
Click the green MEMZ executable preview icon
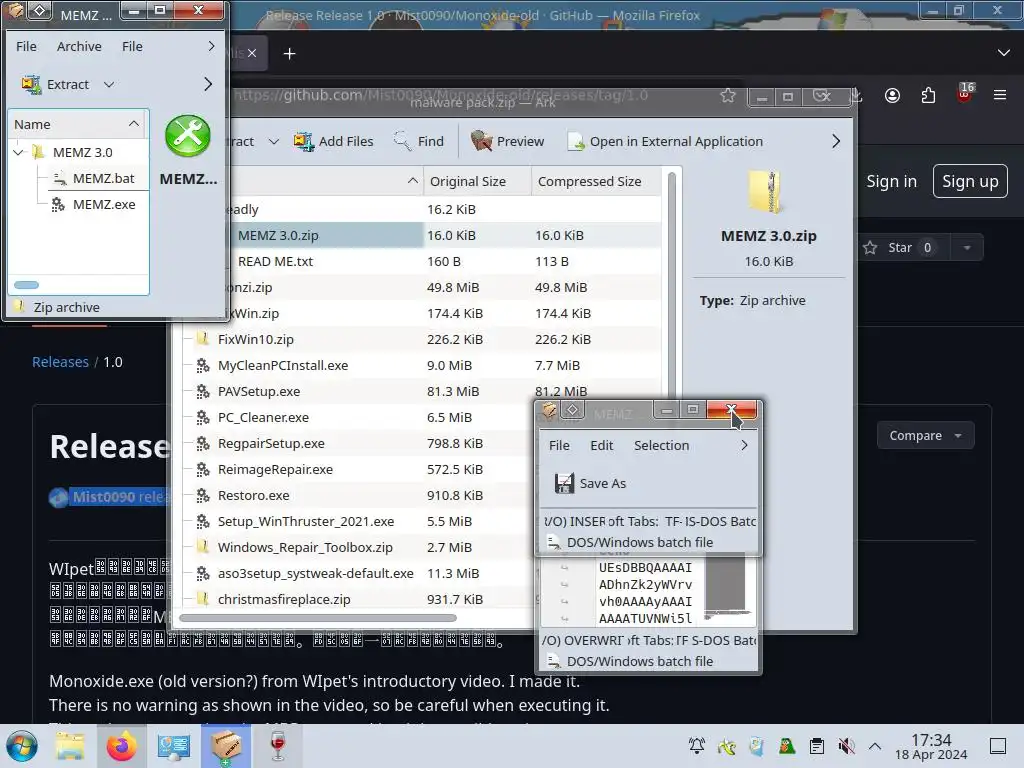pyautogui.click(x=188, y=136)
